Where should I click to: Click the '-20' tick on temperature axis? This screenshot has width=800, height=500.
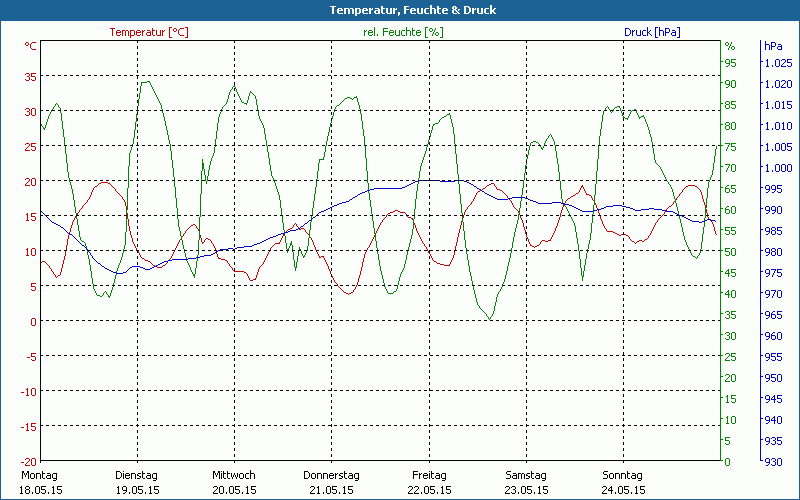[29, 461]
